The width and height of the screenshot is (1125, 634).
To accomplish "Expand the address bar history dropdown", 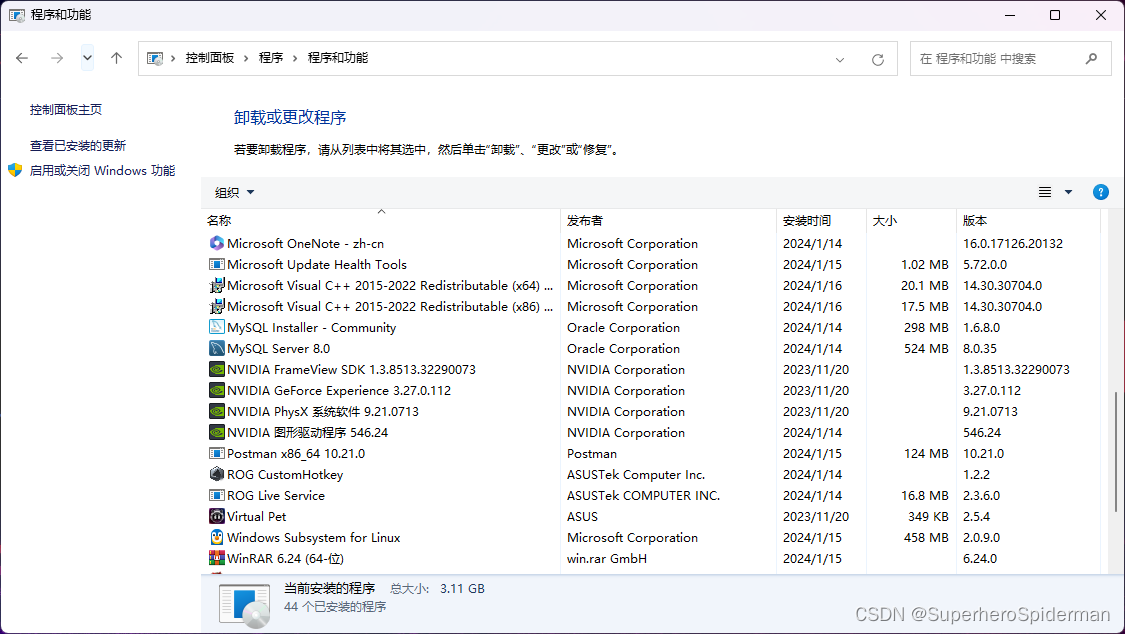I will coord(839,60).
